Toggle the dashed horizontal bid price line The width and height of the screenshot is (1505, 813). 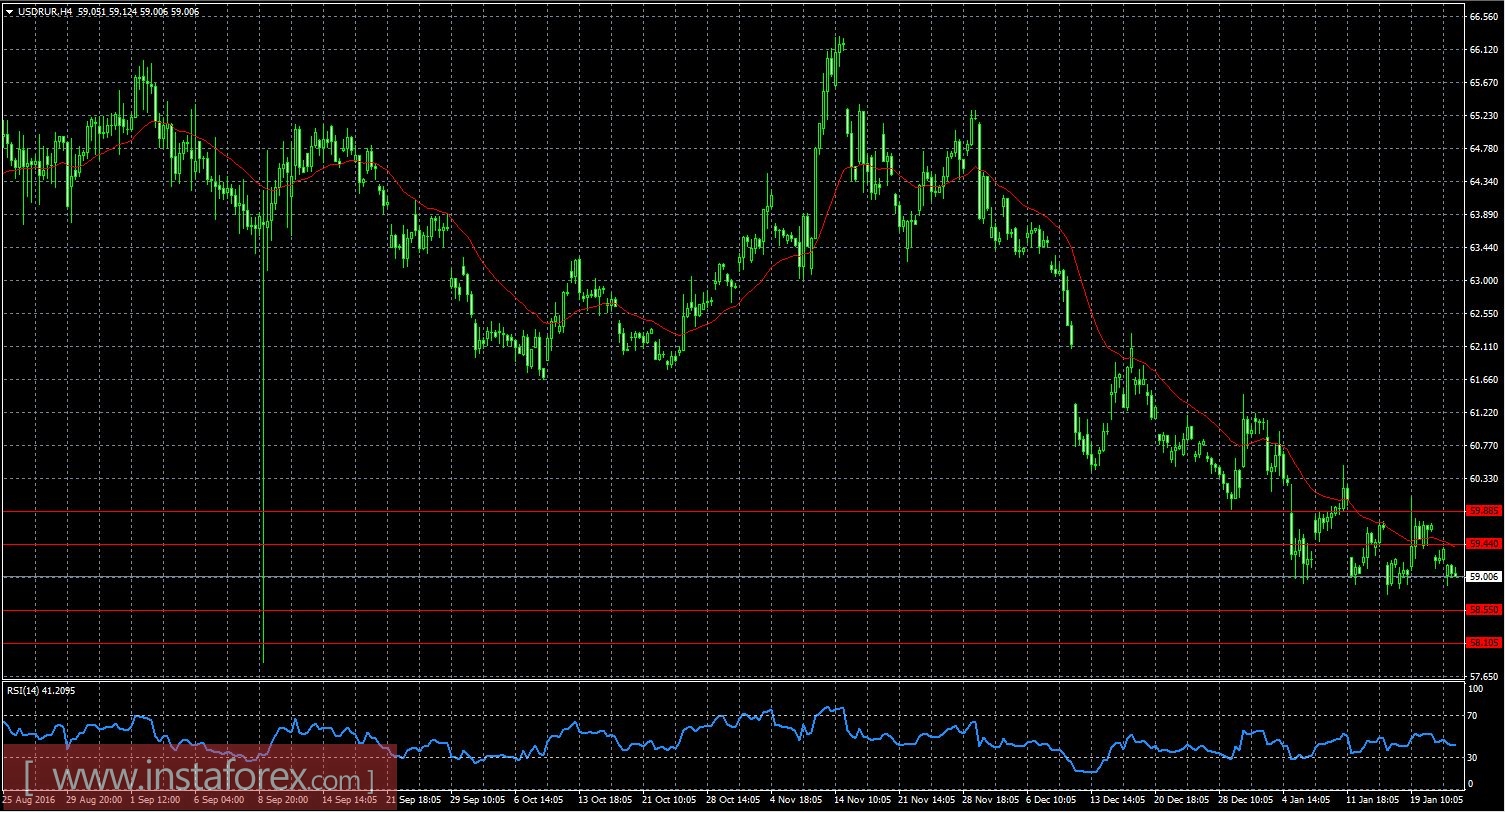(x=700, y=576)
